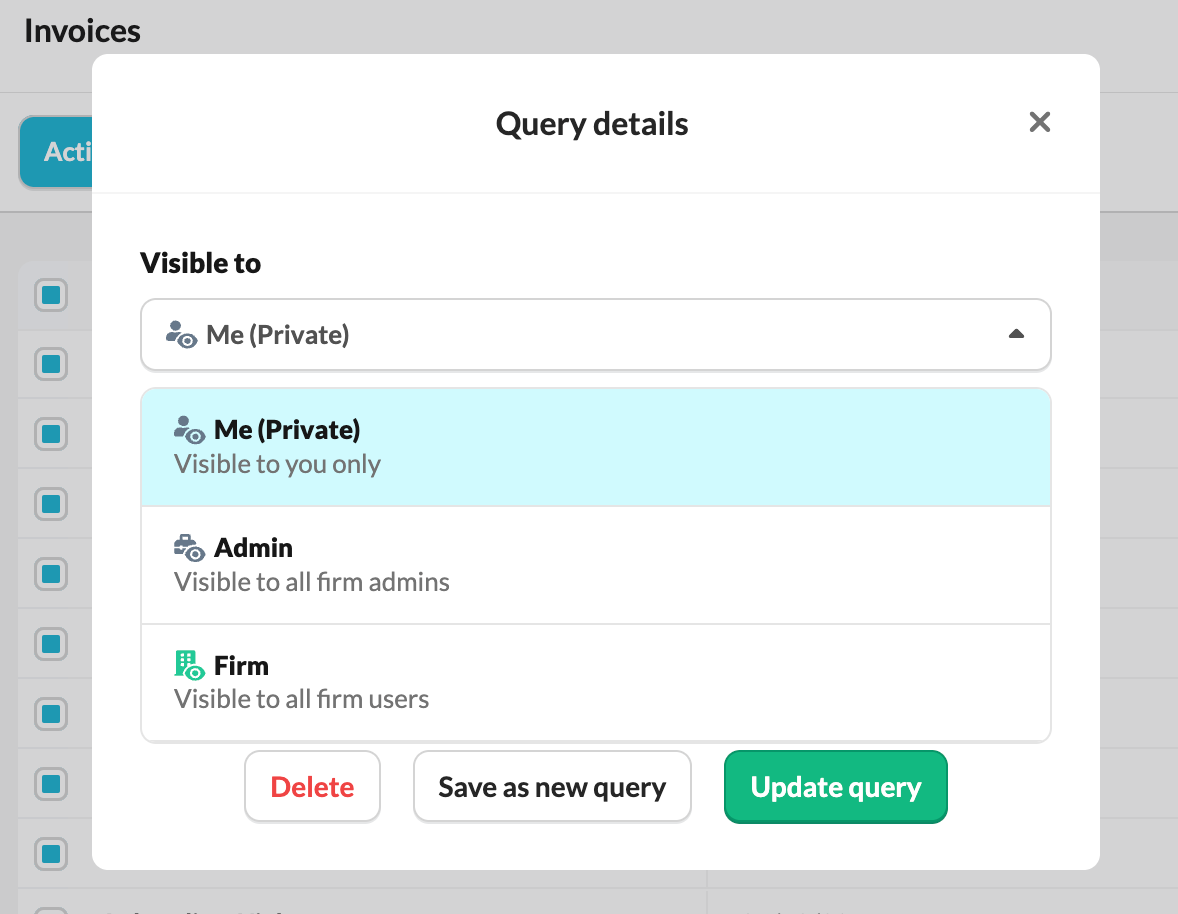Image resolution: width=1178 pixels, height=914 pixels.
Task: Toggle the fifth checkbox from the top
Action: (x=51, y=573)
